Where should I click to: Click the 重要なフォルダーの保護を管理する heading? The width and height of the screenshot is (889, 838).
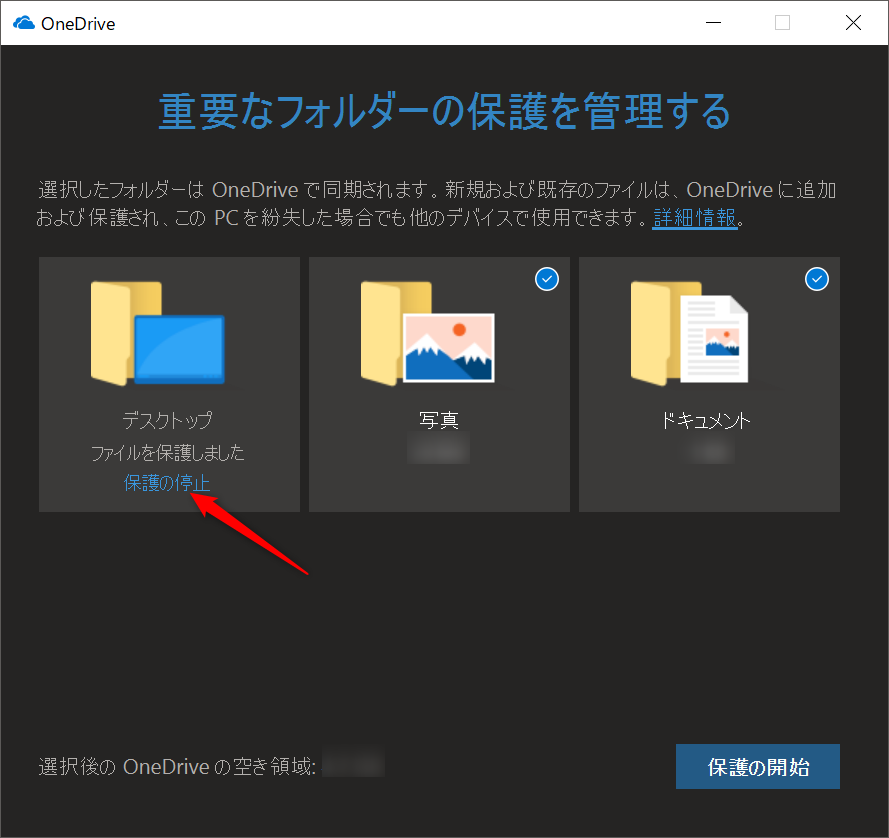tap(444, 112)
